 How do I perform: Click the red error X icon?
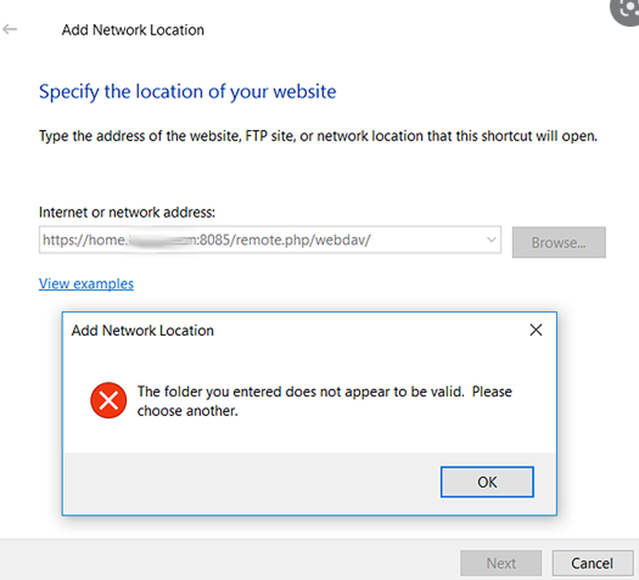(x=108, y=400)
